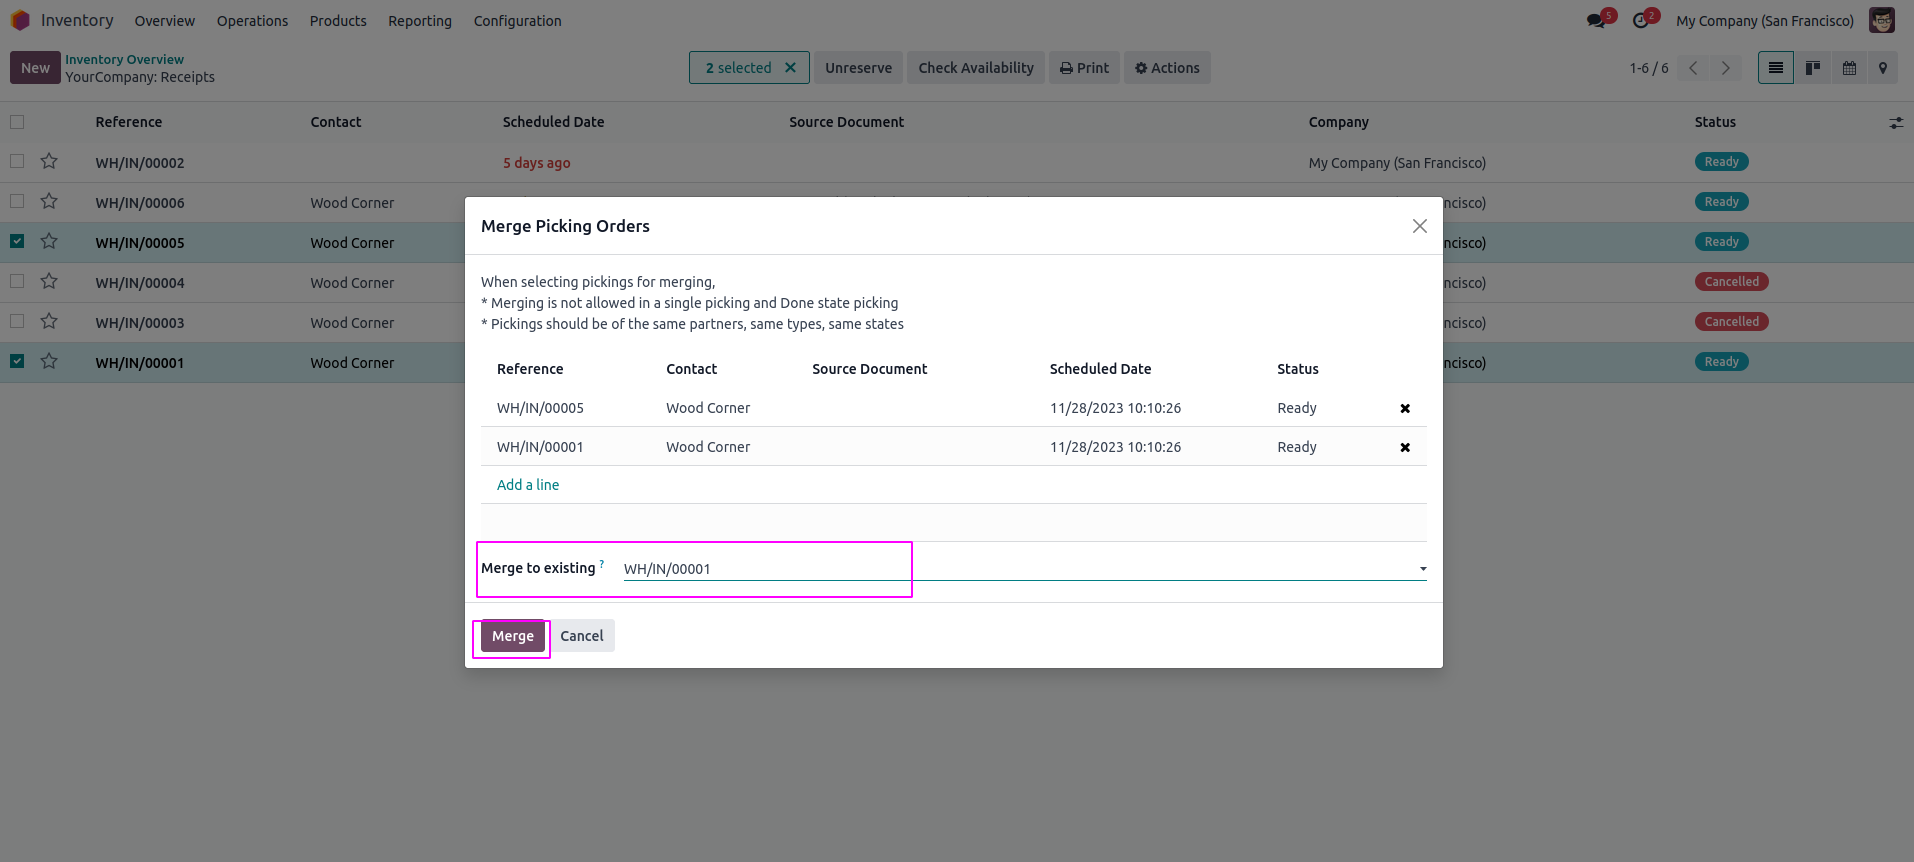Image resolution: width=1914 pixels, height=862 pixels.
Task: Click the Add a line link
Action: pos(528,485)
